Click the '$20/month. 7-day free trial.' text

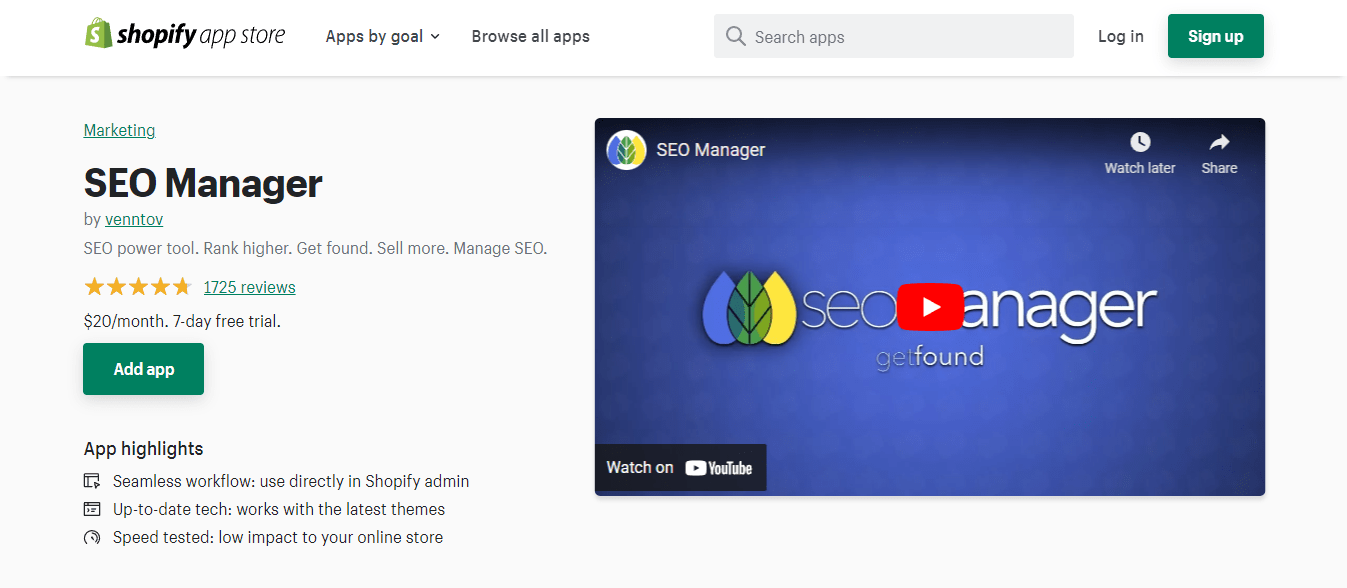(182, 321)
